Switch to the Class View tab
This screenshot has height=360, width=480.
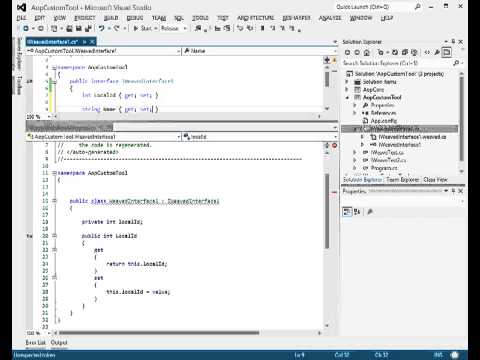435,180
